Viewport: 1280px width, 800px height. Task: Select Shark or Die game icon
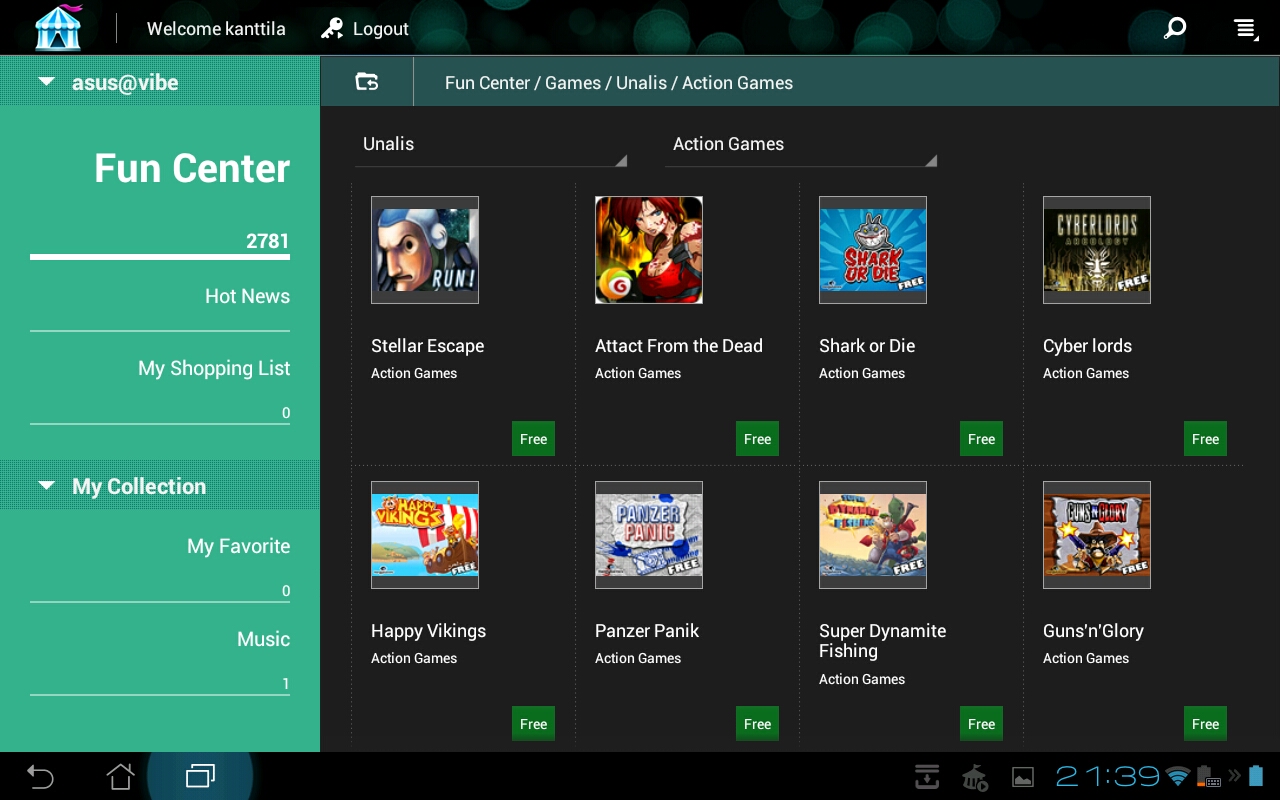click(x=873, y=250)
